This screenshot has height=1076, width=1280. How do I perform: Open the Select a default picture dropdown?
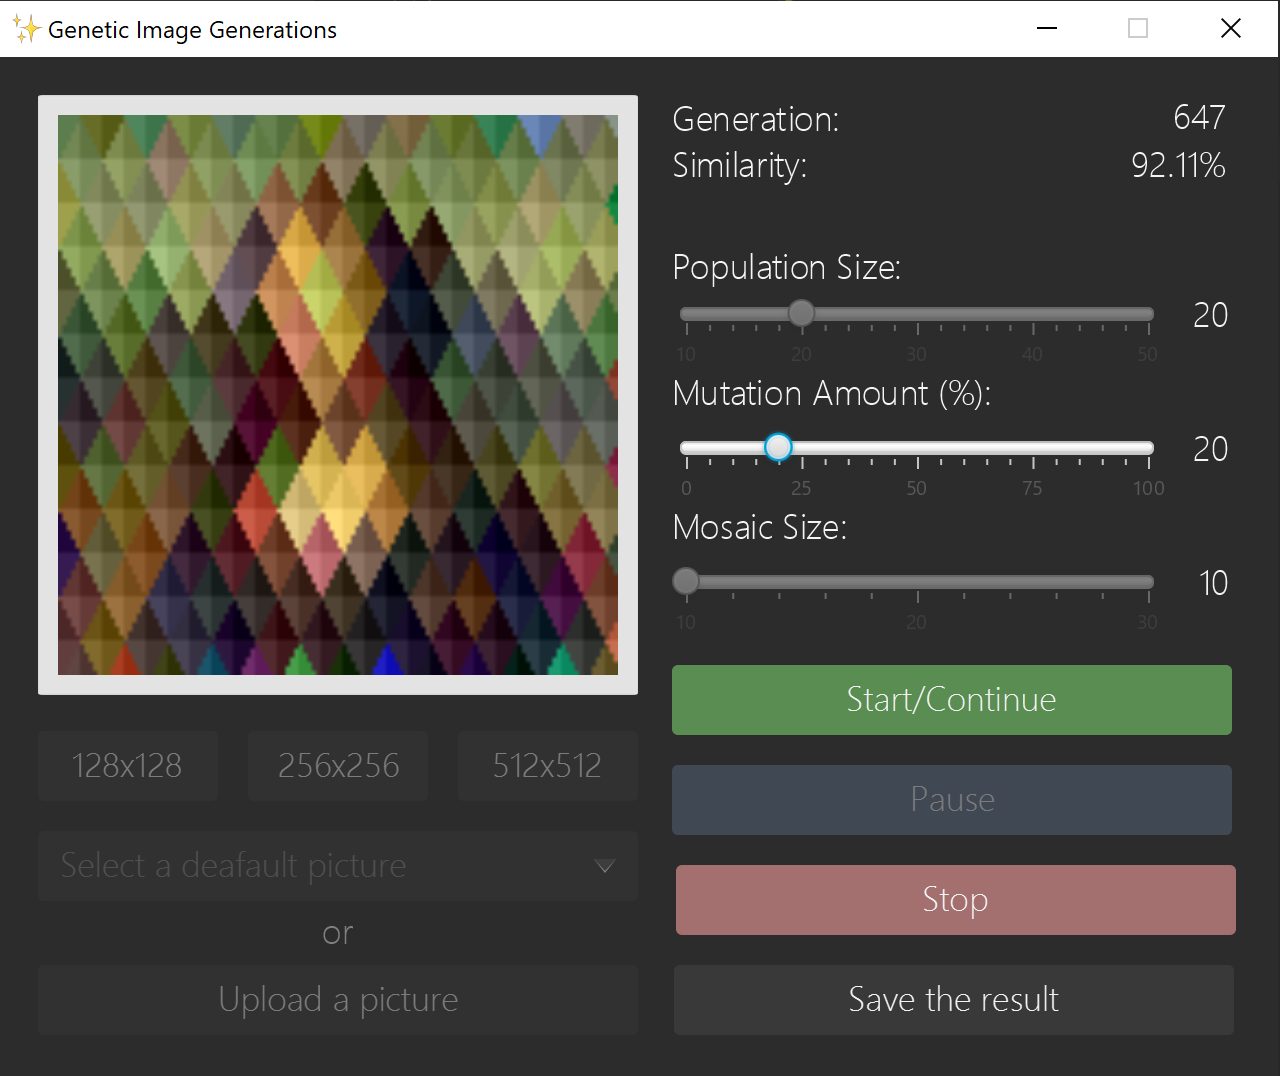[338, 866]
